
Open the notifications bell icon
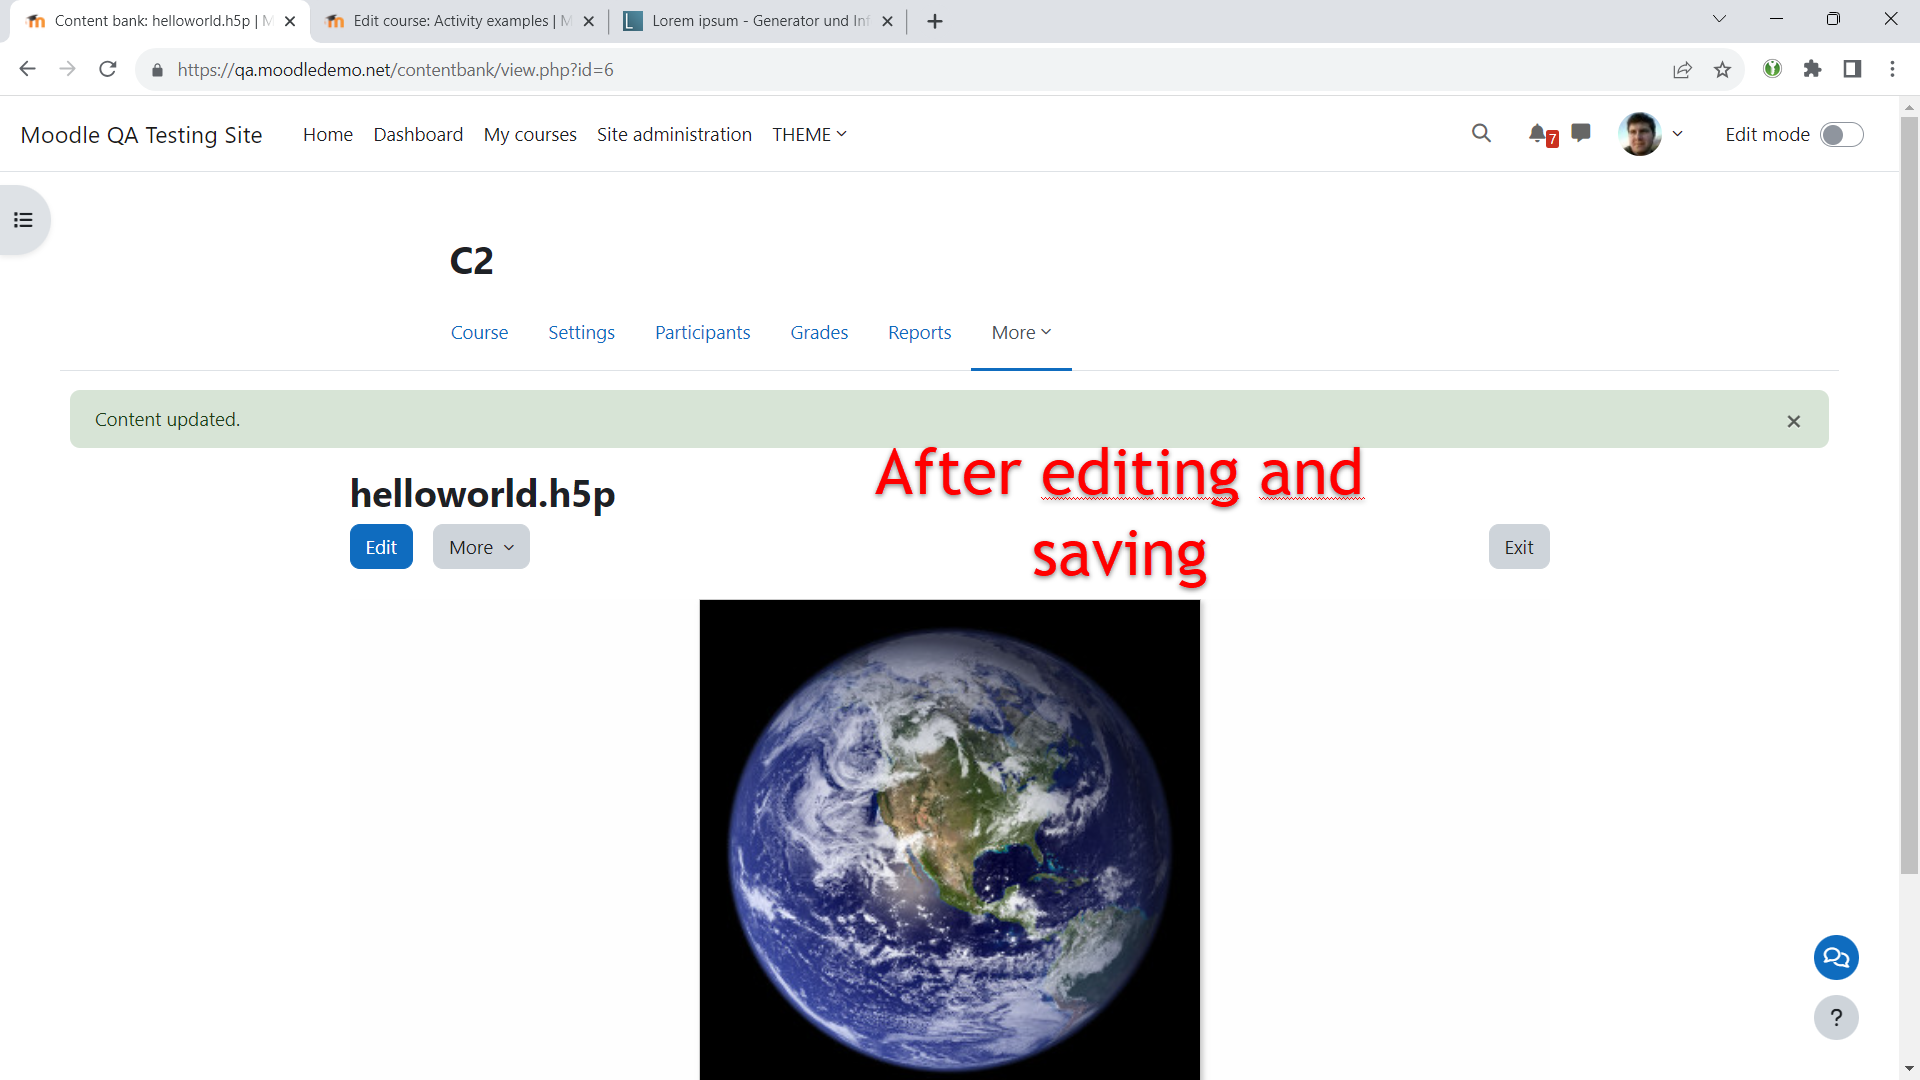1539,133
